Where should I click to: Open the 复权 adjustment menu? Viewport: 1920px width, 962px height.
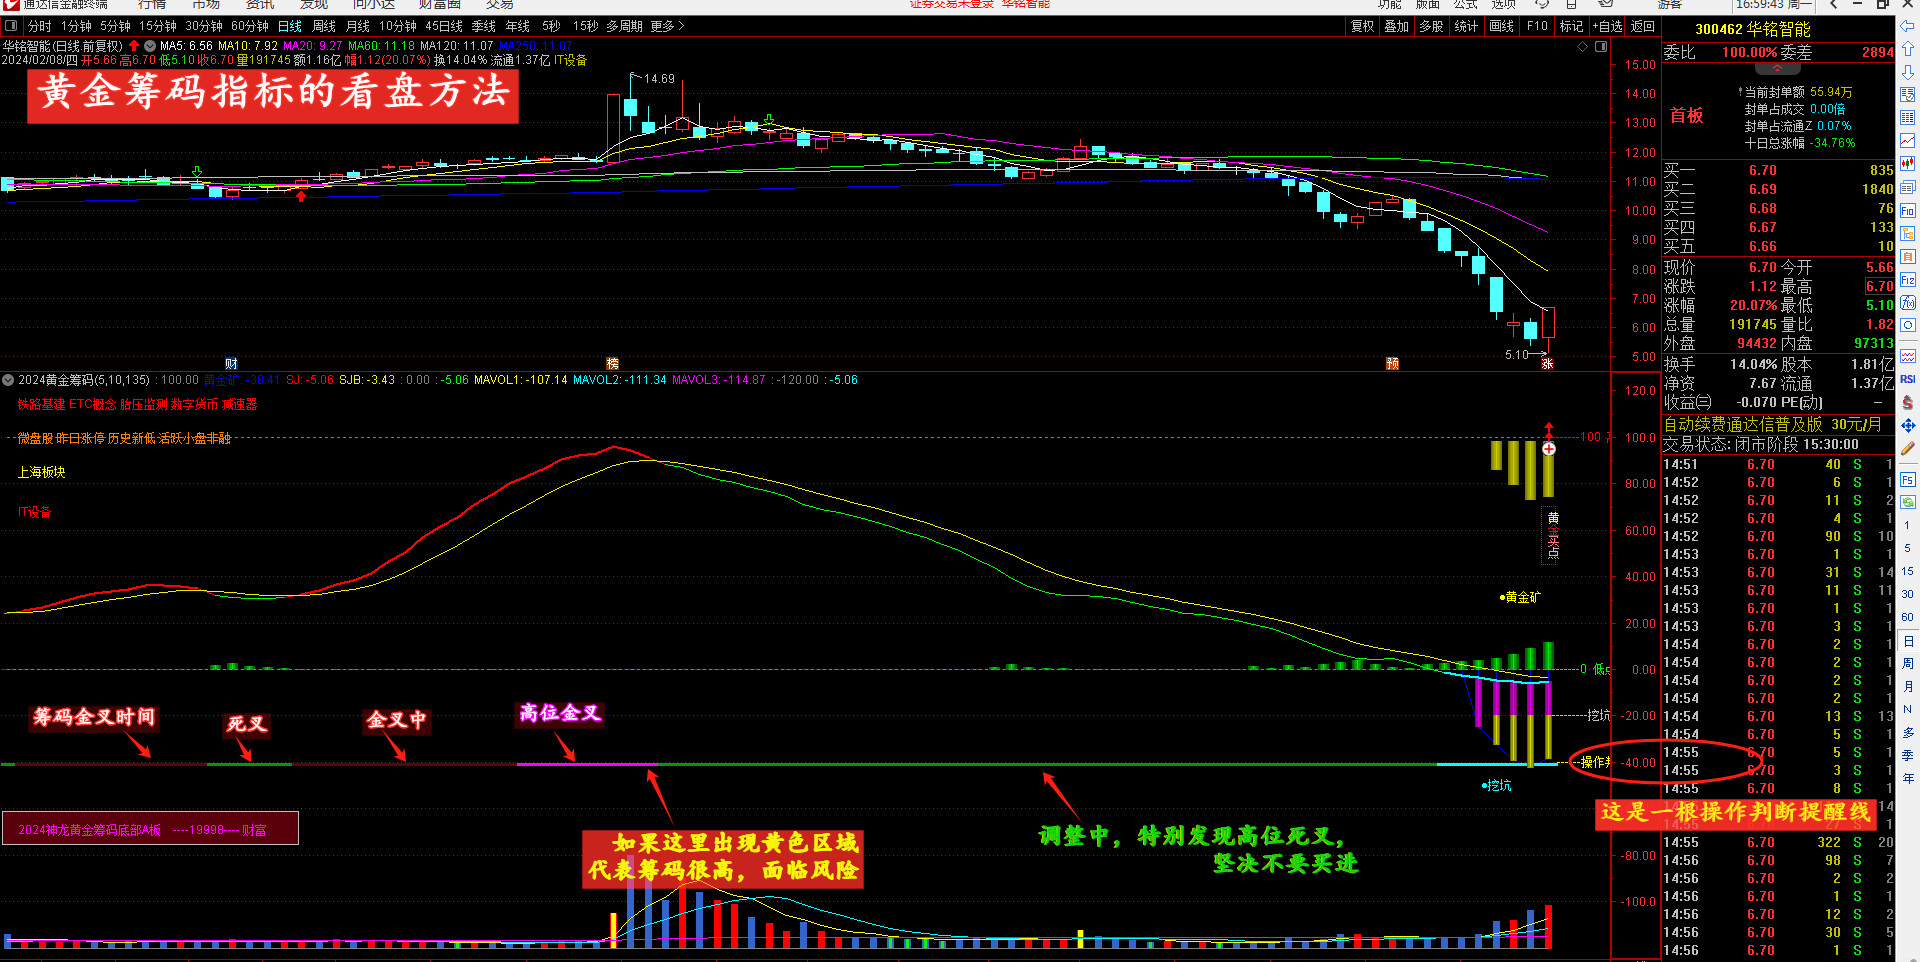[x=1362, y=26]
